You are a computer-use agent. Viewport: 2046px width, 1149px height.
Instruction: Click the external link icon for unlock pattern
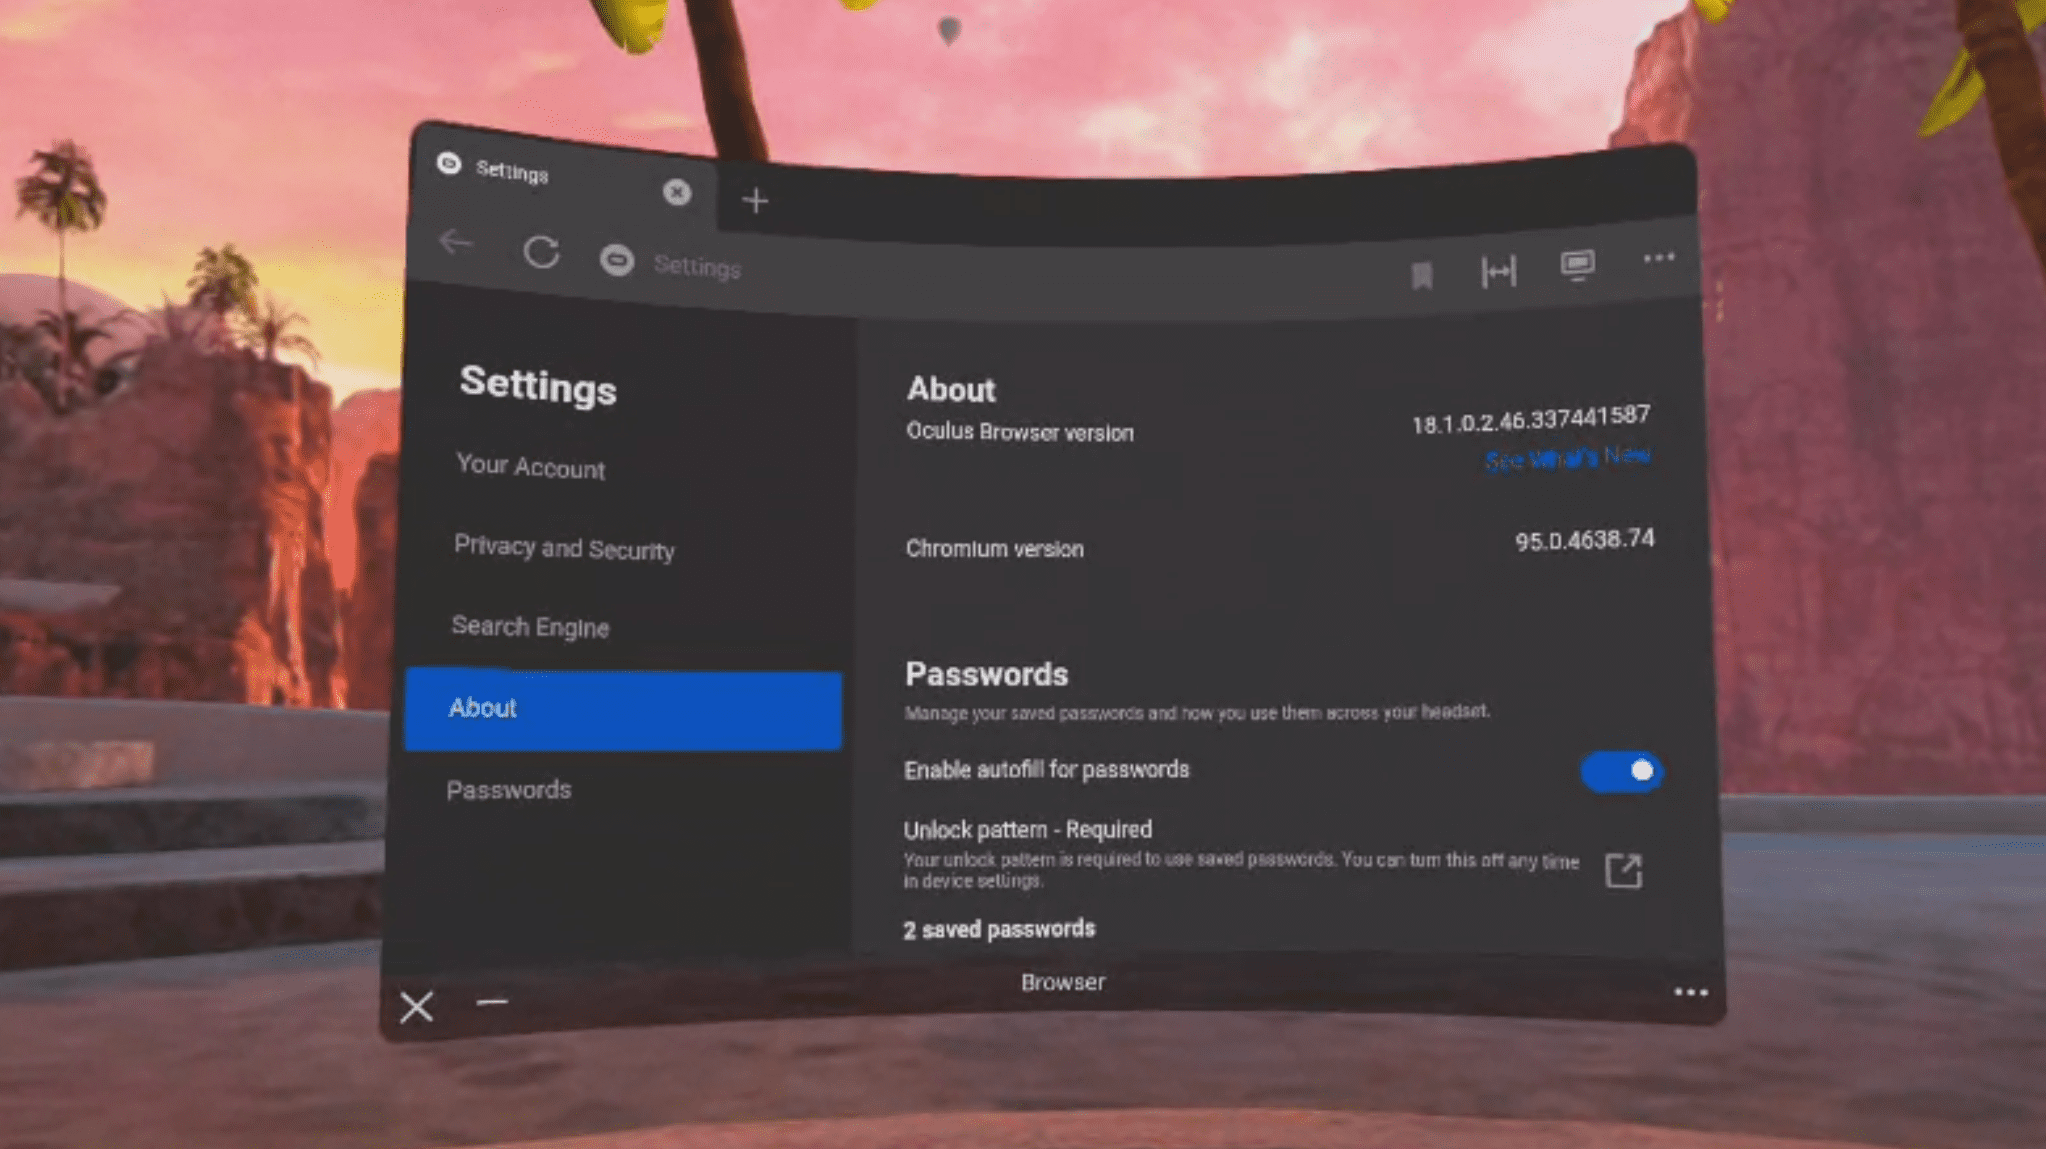(x=1624, y=868)
